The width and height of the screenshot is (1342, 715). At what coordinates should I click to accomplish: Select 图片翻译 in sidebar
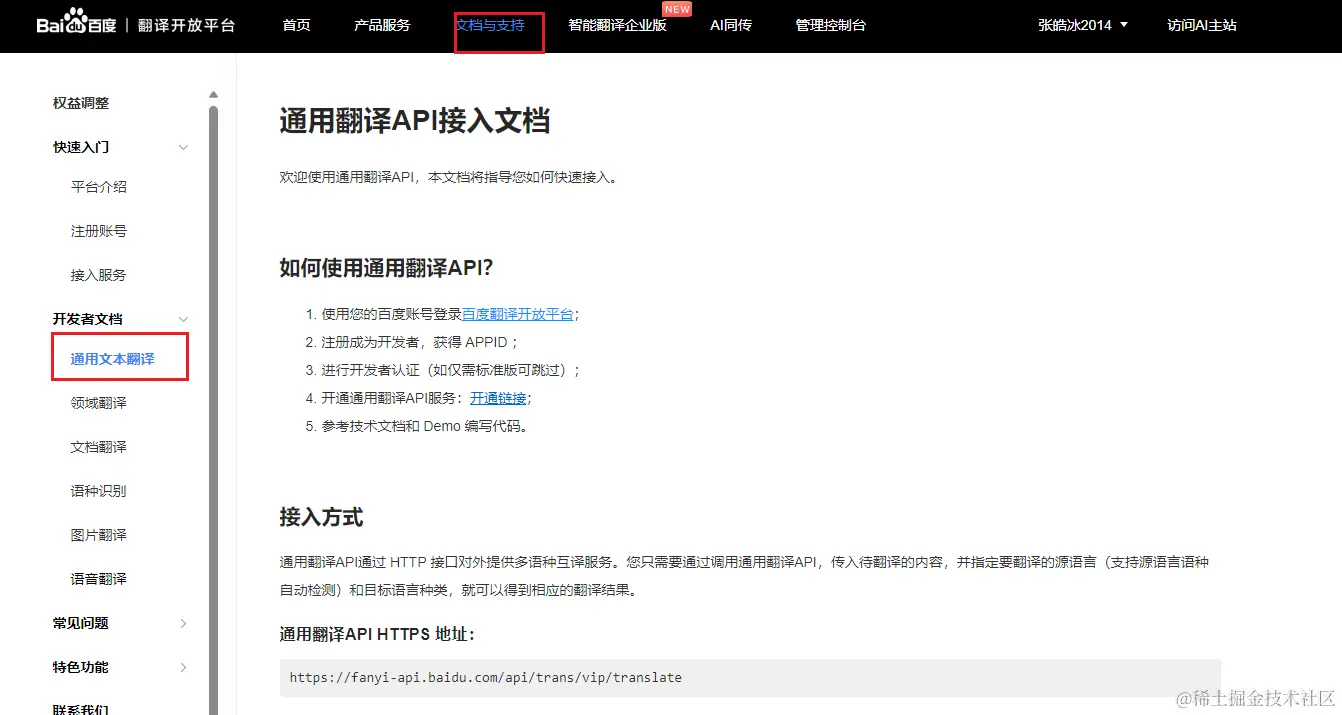[99, 535]
